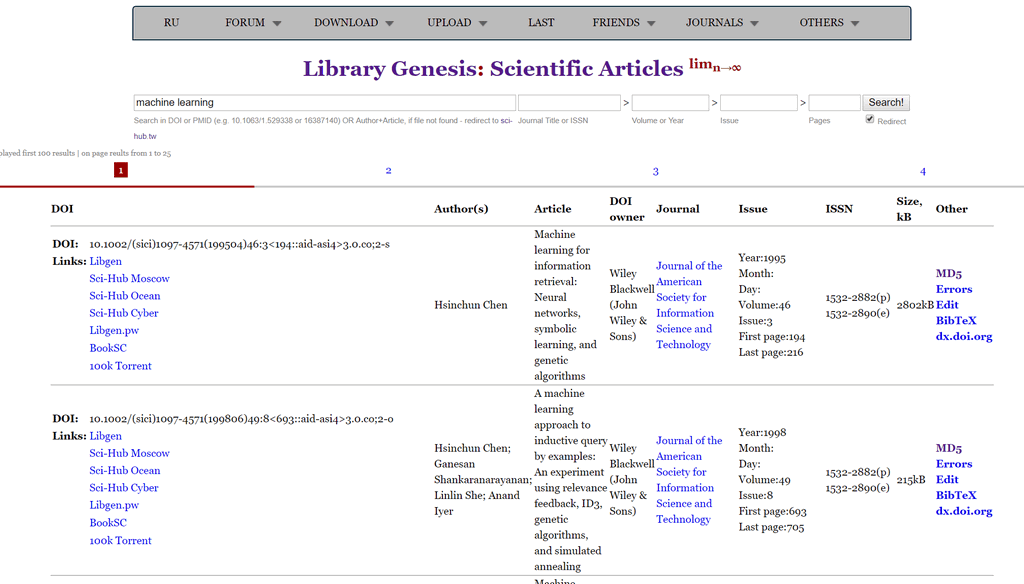Open journal link for the 1995 article

[x=689, y=305]
